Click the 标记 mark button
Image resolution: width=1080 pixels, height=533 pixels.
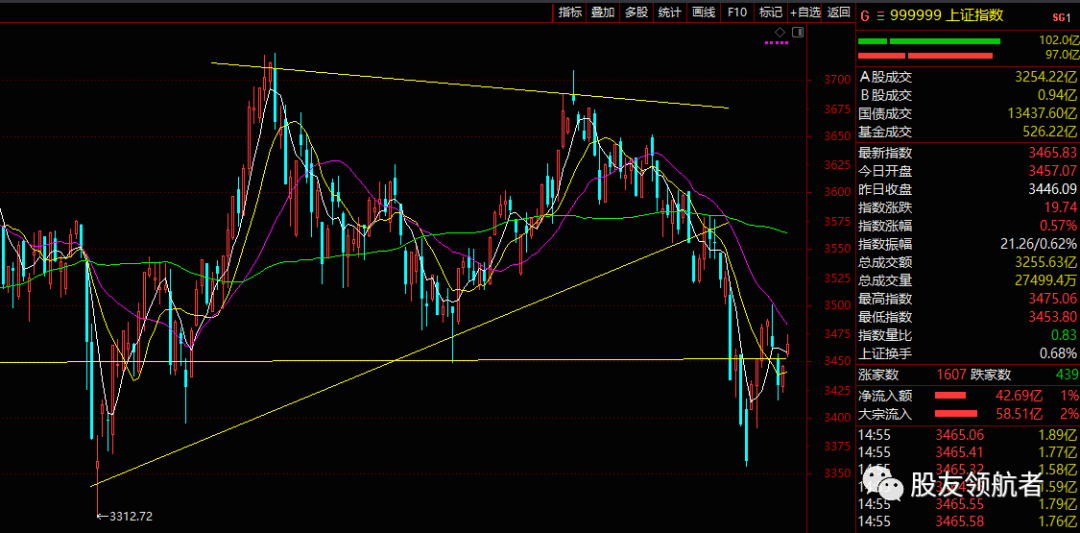coord(770,12)
